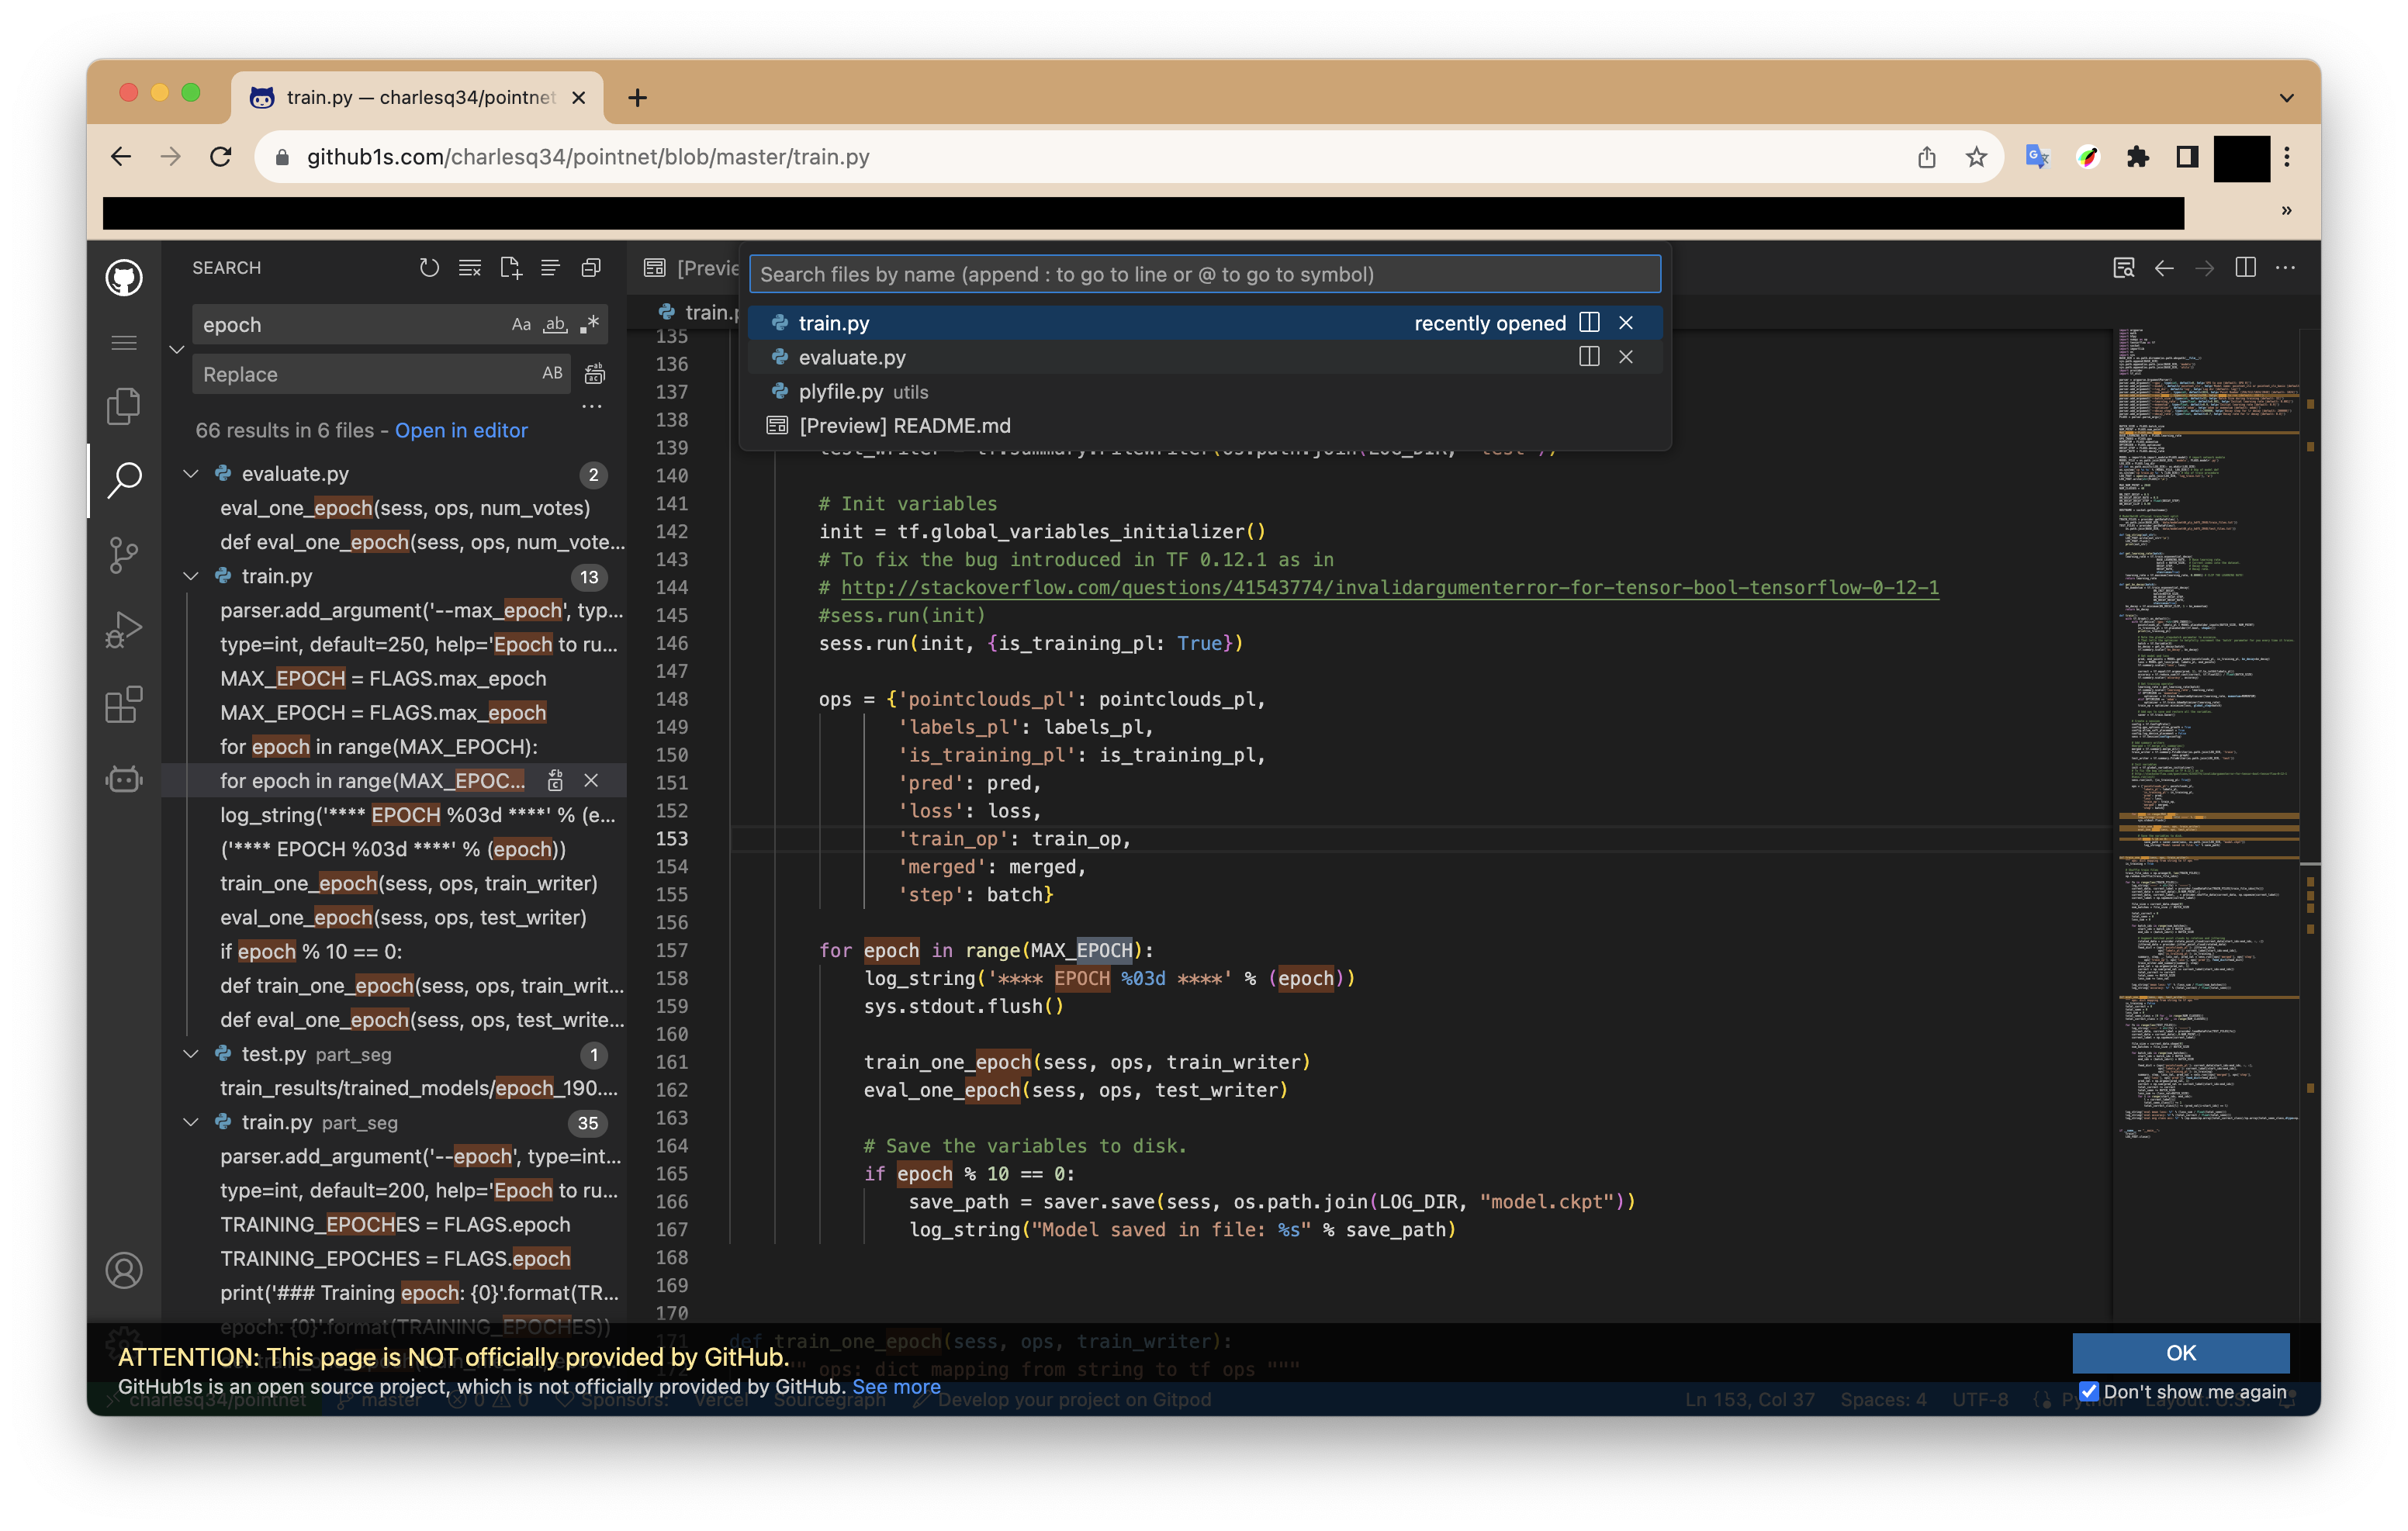Uncheck Don't show me again checkbox
The height and width of the screenshot is (1531, 2408).
[2088, 1391]
